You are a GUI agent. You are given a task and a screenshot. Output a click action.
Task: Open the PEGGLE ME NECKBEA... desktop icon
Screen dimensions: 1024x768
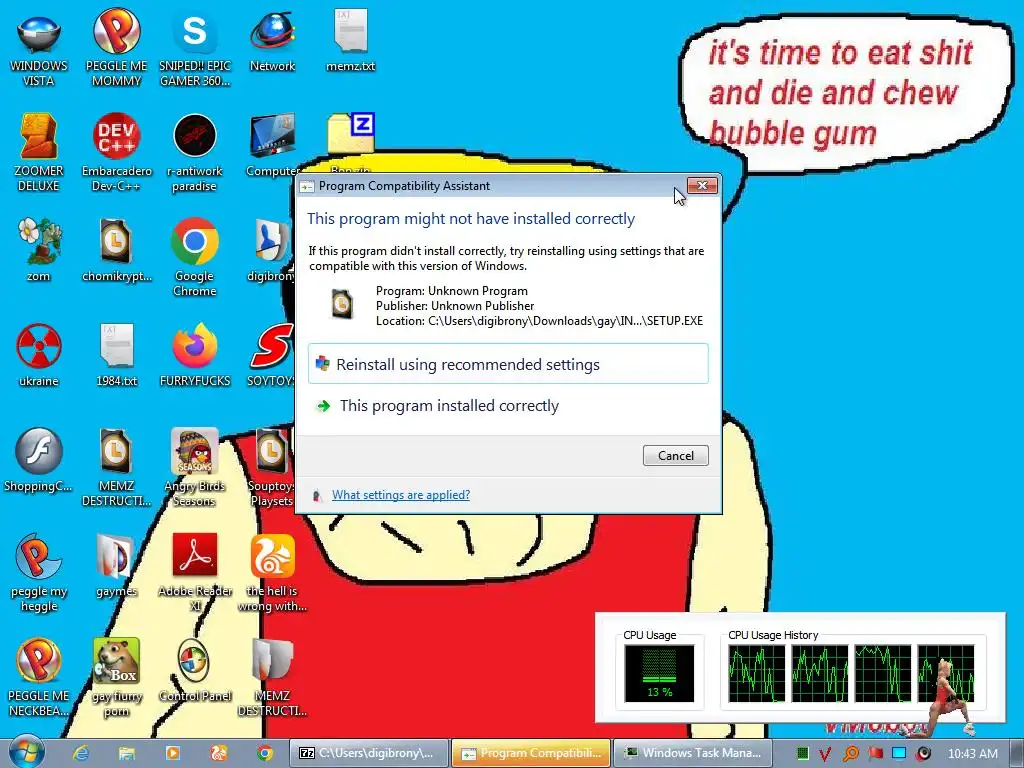click(x=39, y=677)
